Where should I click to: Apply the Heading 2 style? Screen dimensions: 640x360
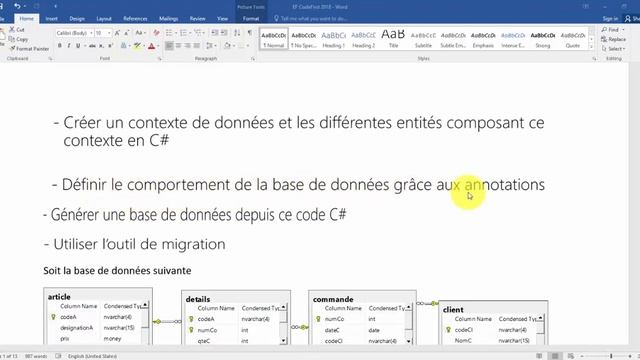(363, 39)
